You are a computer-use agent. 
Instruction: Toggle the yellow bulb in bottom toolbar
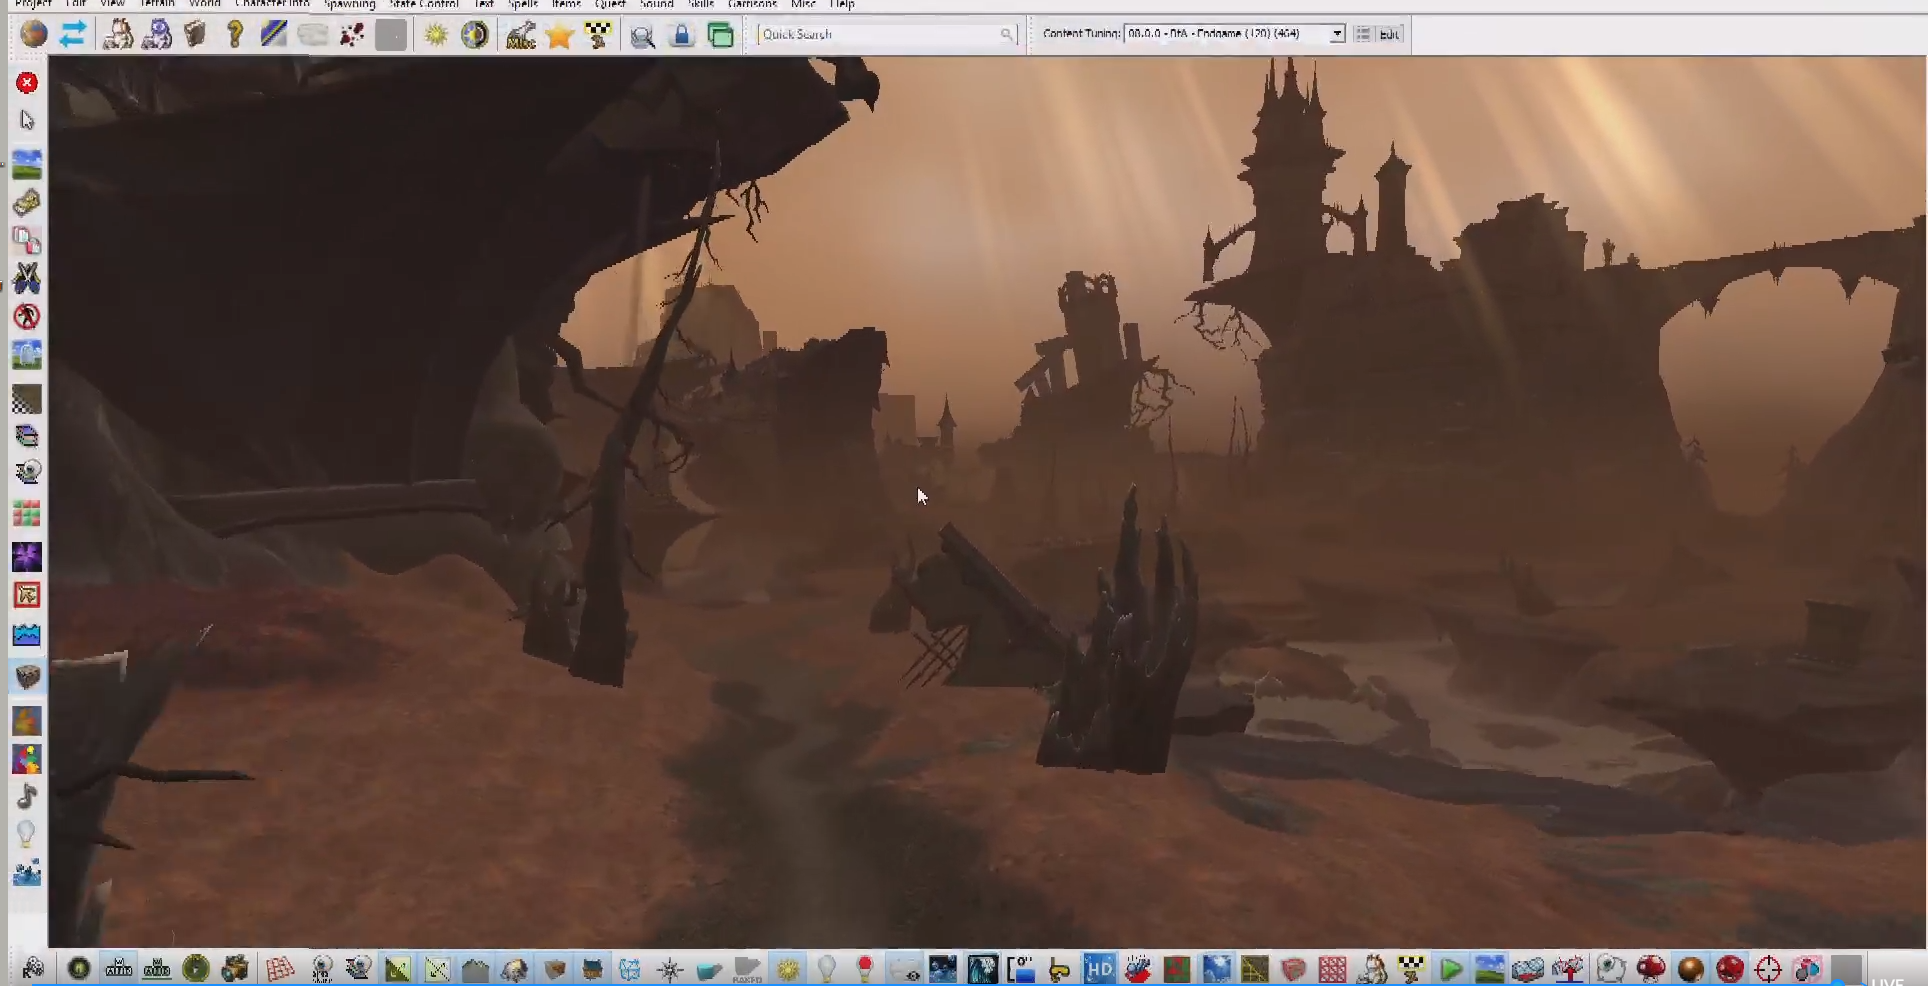[x=826, y=969]
